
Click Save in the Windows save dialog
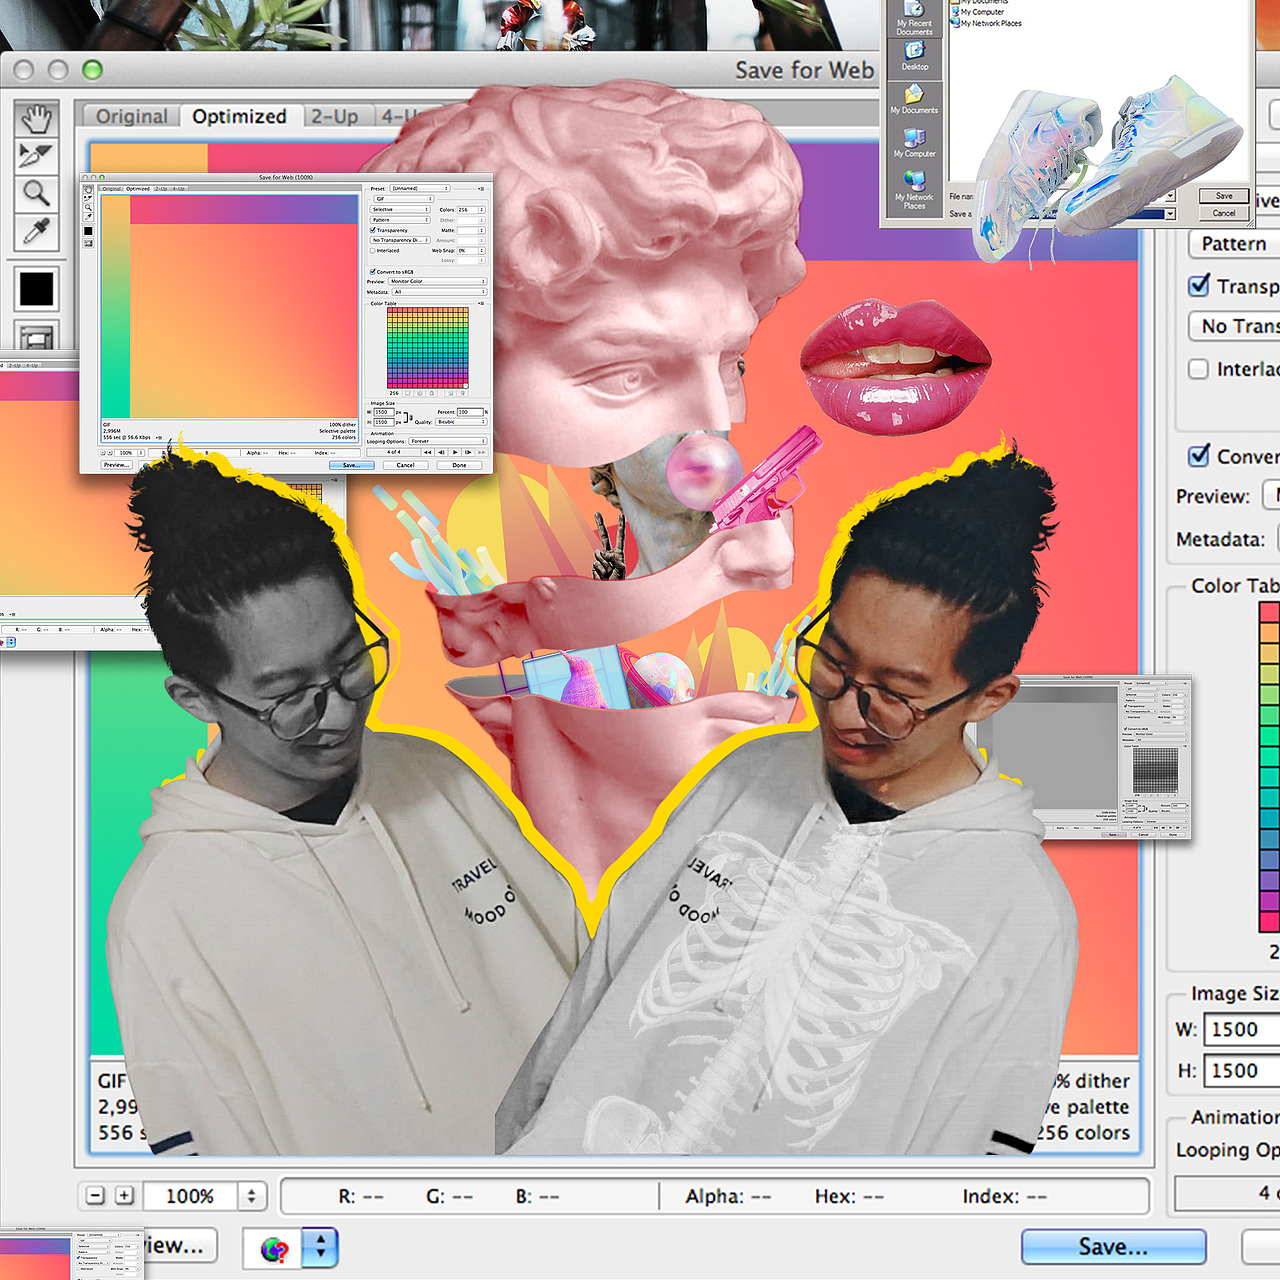click(1224, 196)
